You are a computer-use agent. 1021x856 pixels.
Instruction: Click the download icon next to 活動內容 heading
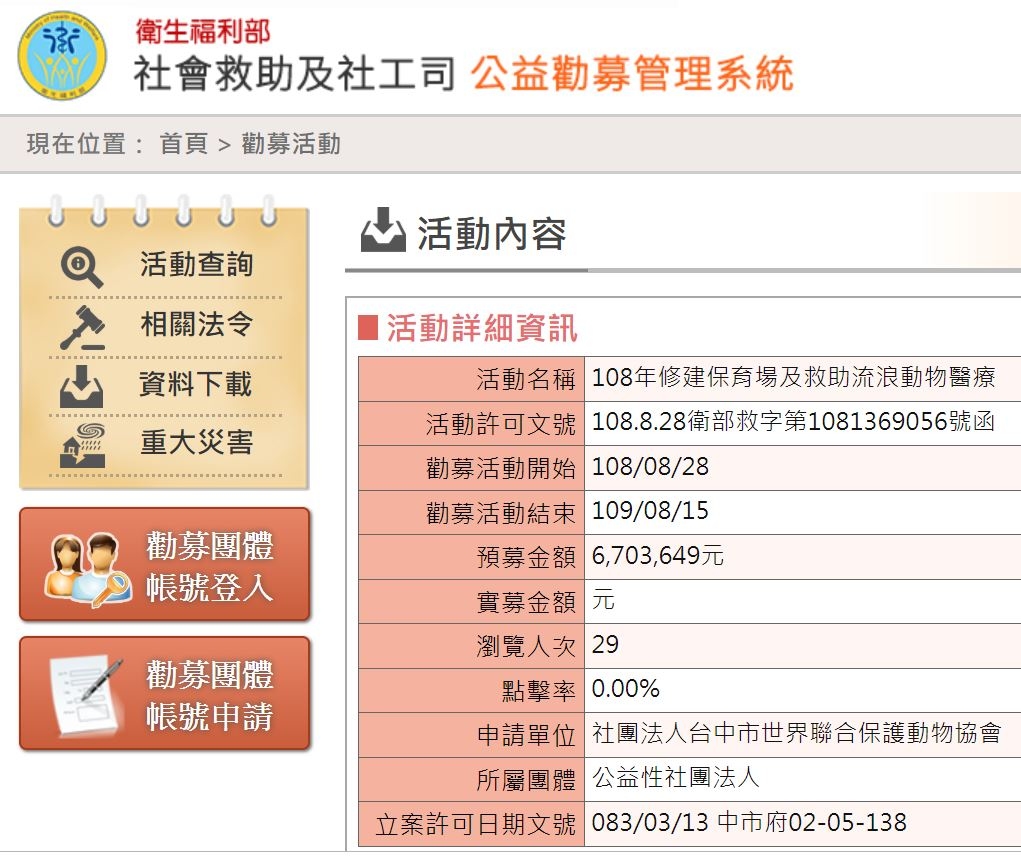pos(384,230)
